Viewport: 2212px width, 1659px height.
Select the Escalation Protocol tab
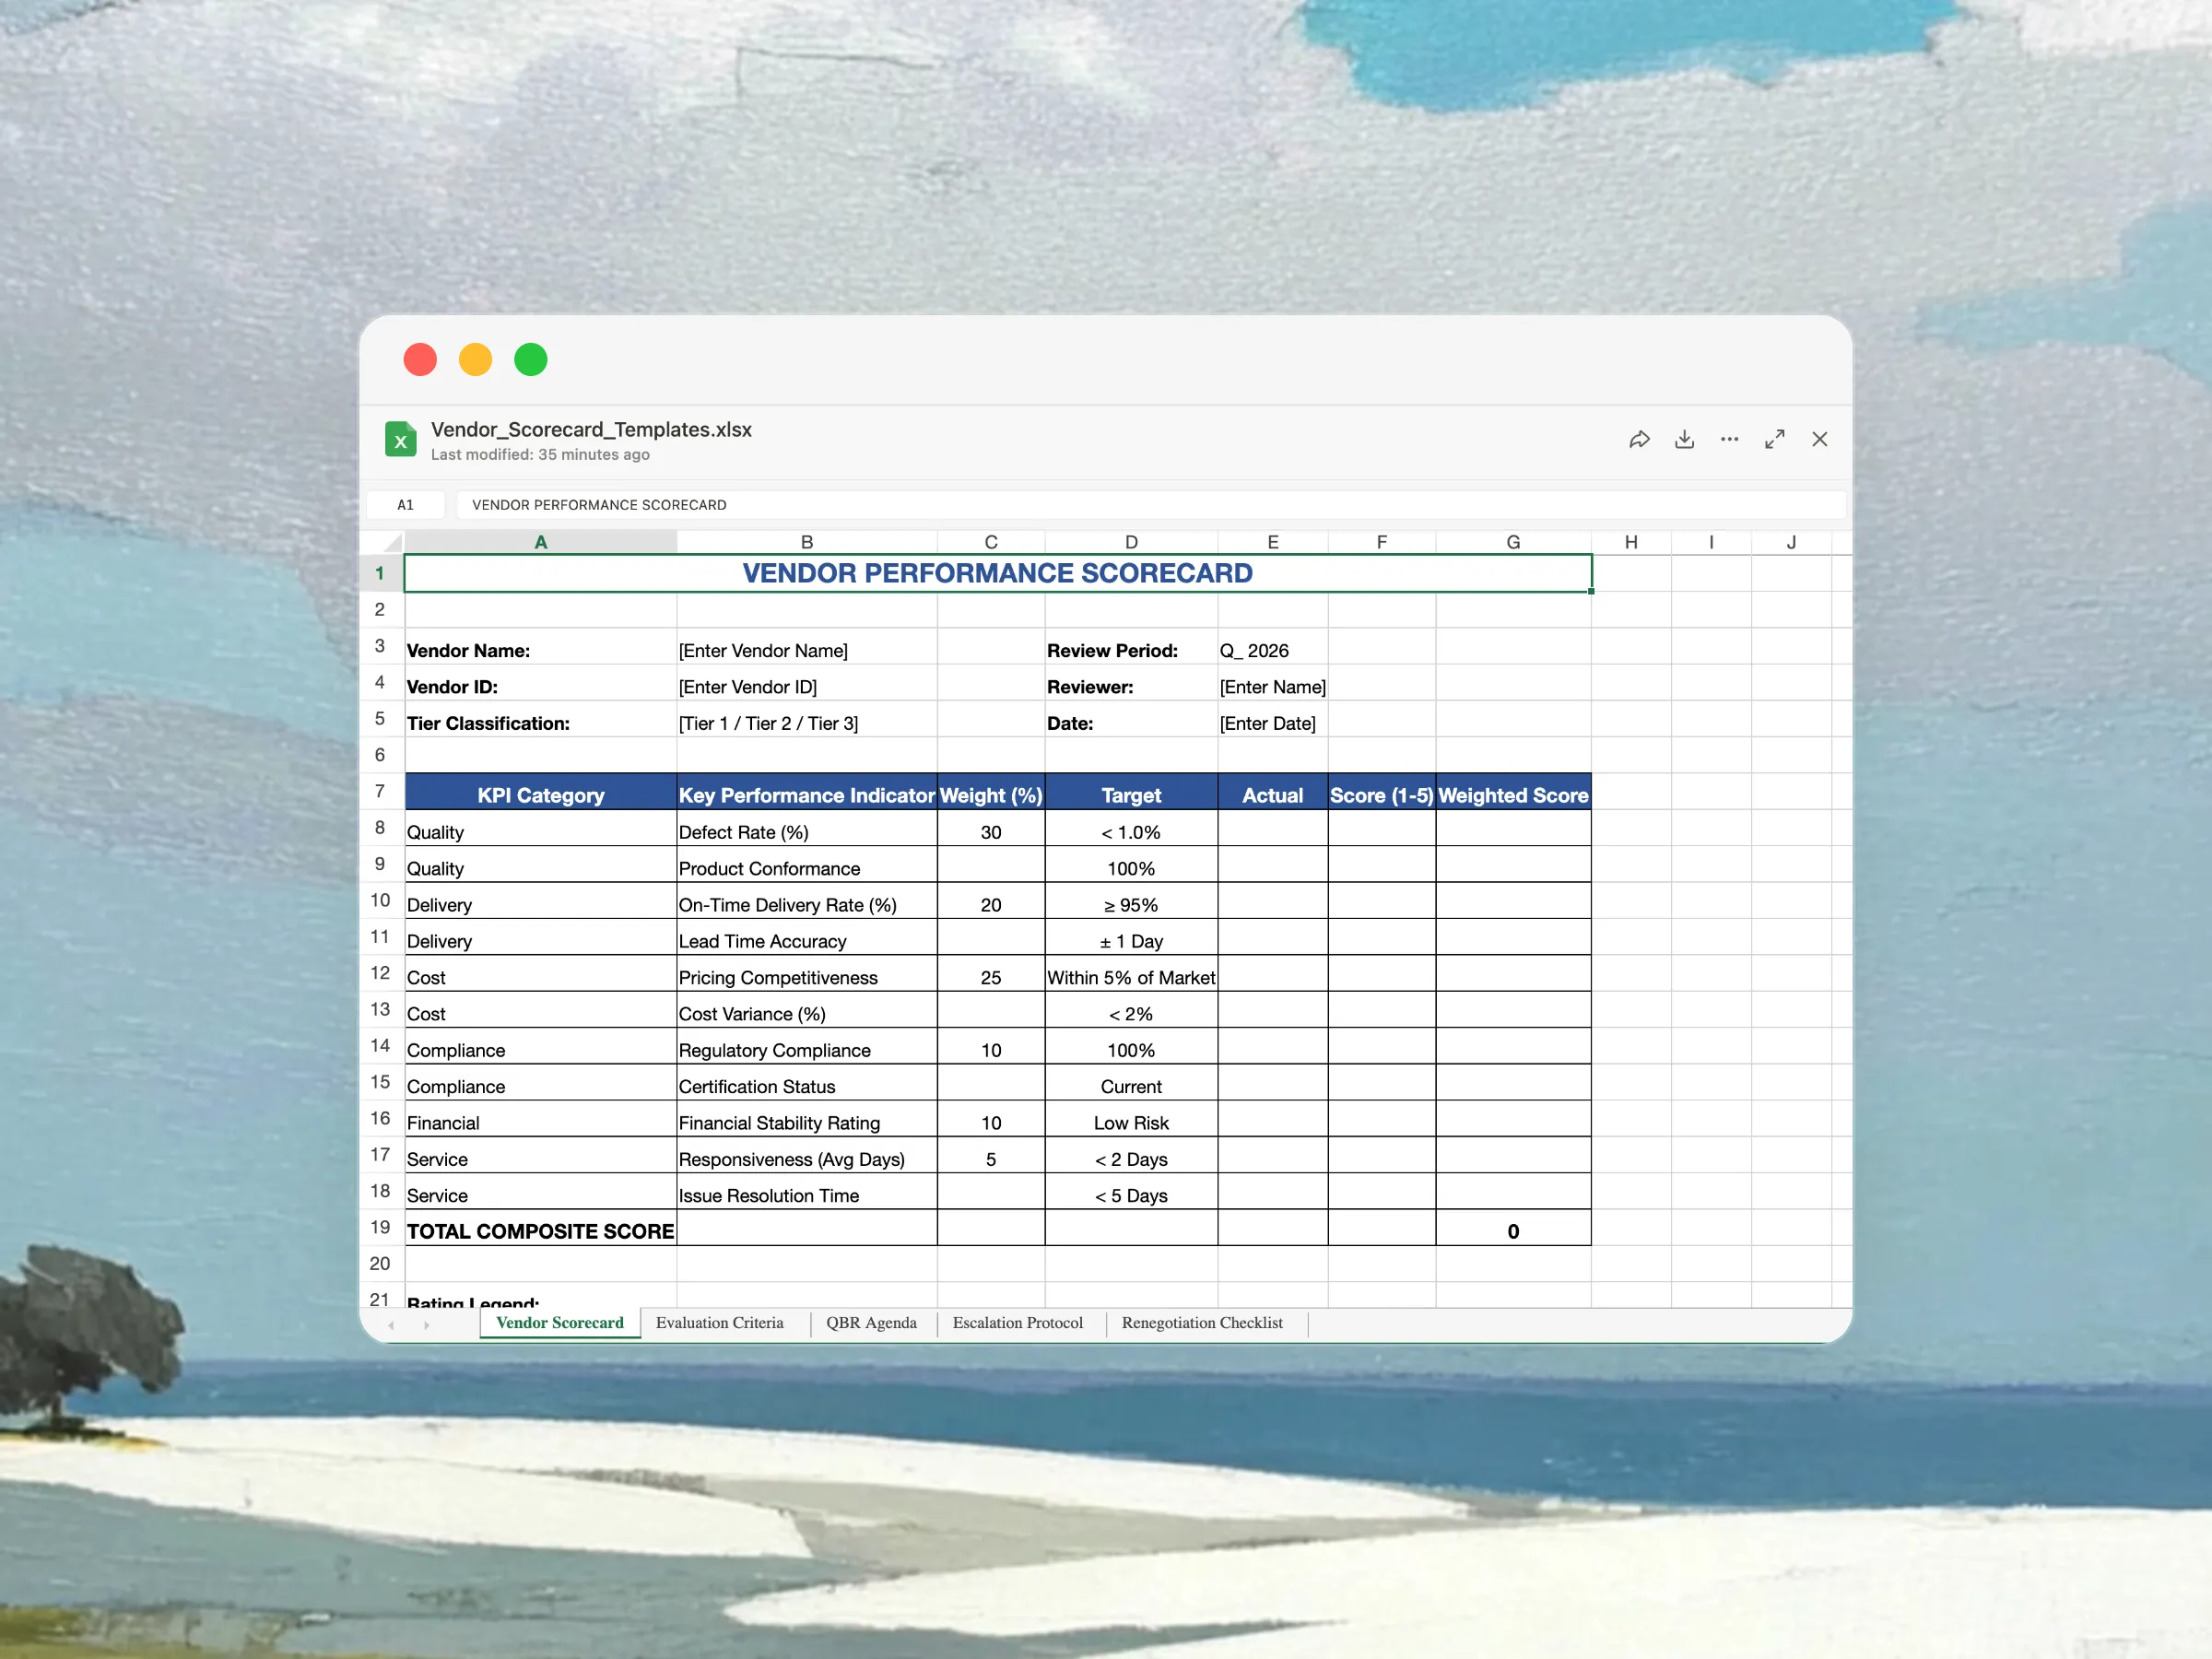point(1017,1323)
